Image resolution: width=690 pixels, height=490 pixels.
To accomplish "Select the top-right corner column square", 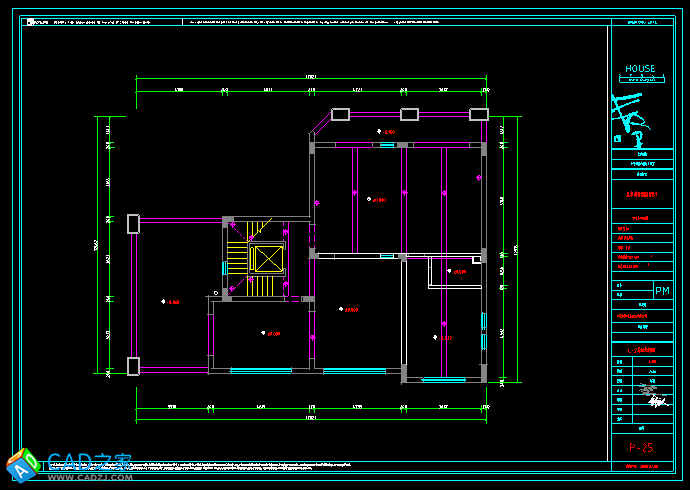I will click(x=479, y=114).
